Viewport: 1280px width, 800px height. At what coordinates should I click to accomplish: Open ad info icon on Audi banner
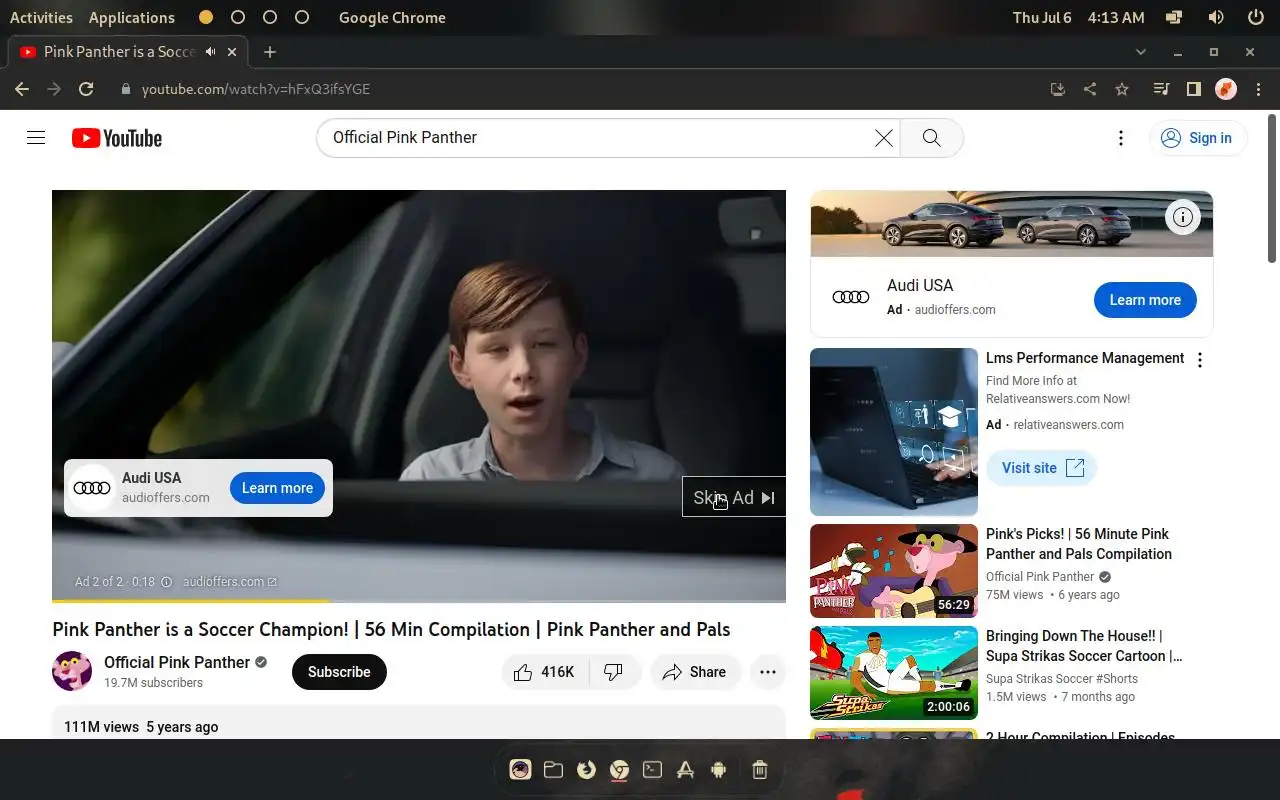pyautogui.click(x=1183, y=217)
